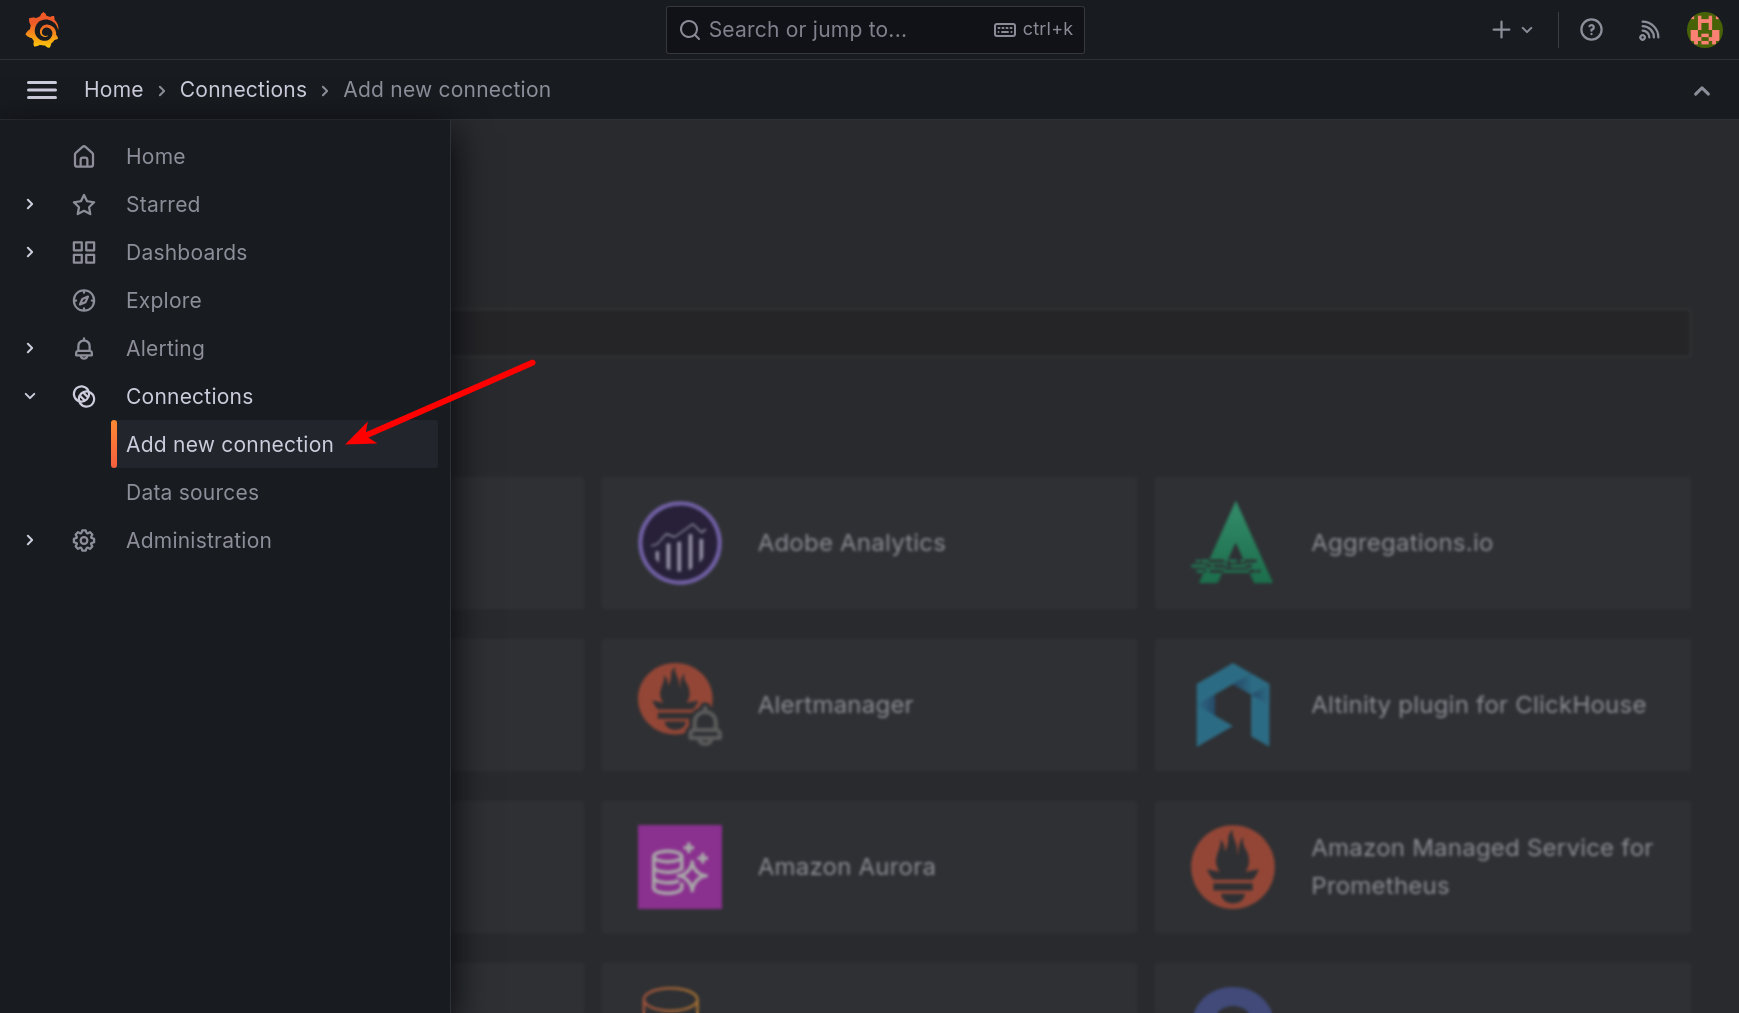The width and height of the screenshot is (1739, 1013).
Task: Open Starred in the sidebar
Action: point(163,205)
